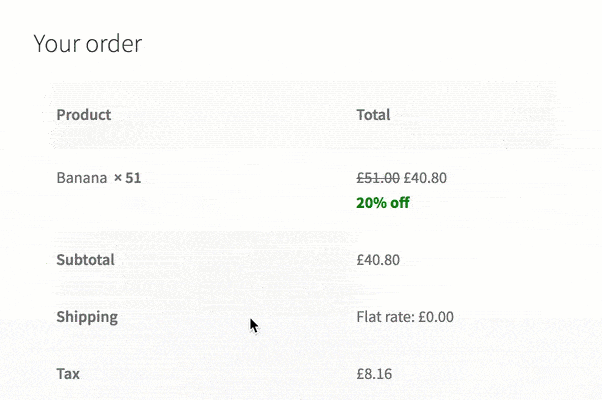Click the £0.00 shipping cost
602x400 pixels.
click(x=436, y=317)
